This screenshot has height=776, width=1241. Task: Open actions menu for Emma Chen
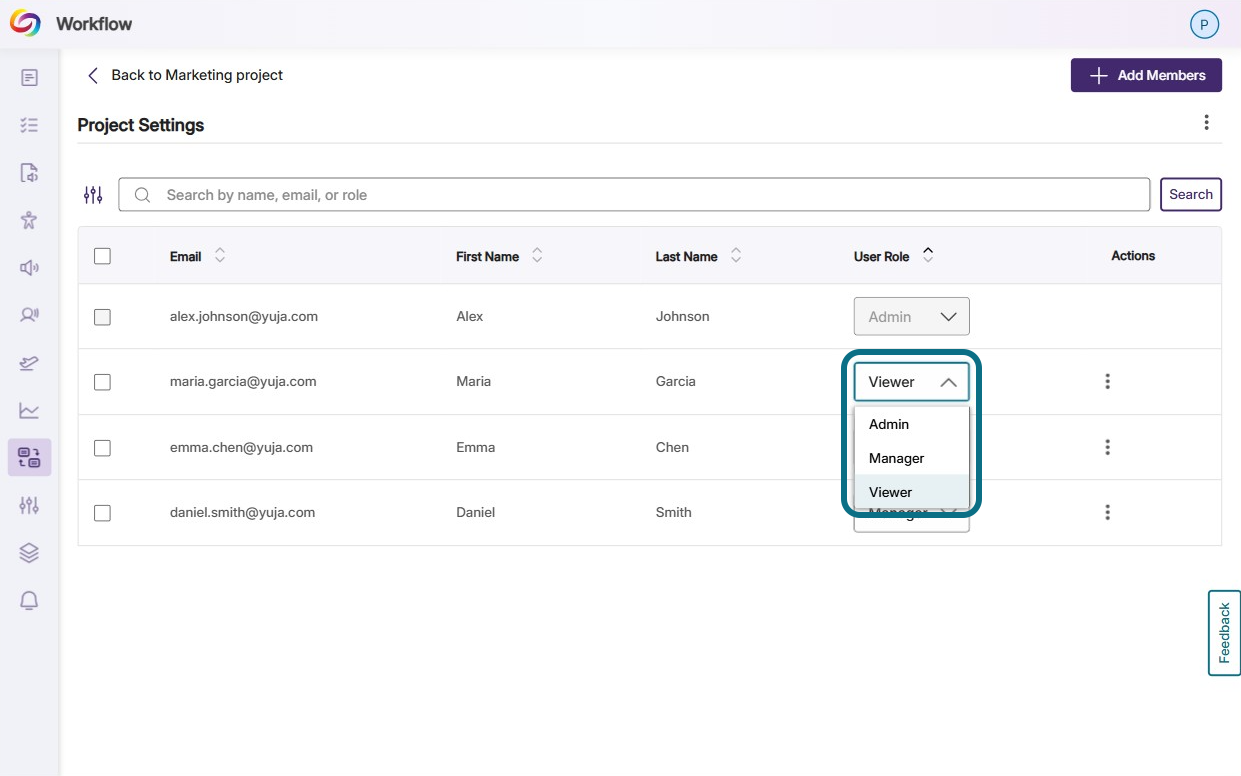click(1107, 447)
